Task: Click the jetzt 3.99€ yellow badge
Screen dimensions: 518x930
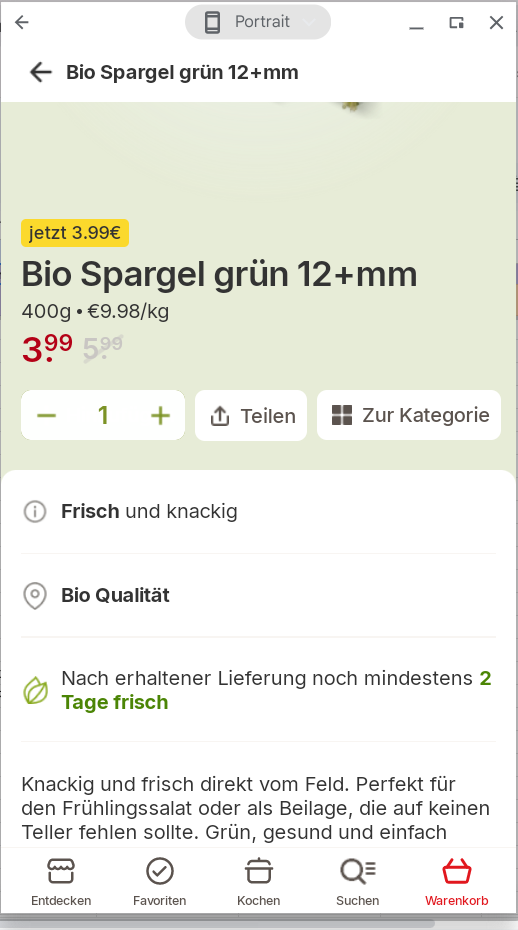Action: [x=75, y=232]
